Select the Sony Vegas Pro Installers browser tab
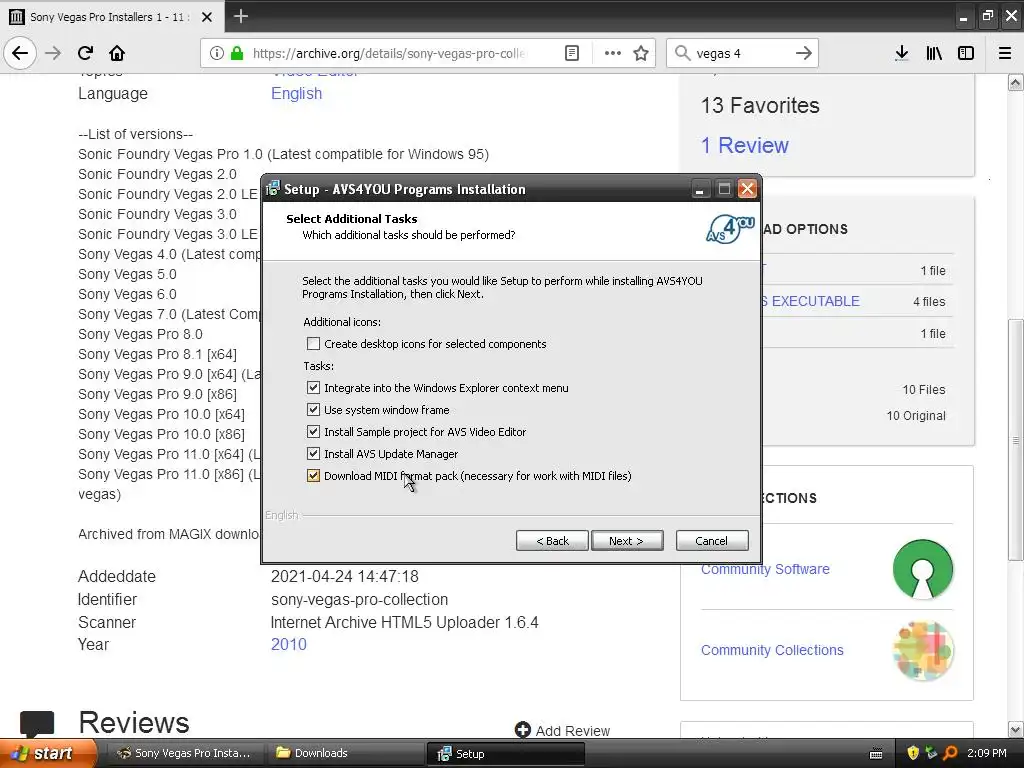1024x768 pixels. pos(112,17)
